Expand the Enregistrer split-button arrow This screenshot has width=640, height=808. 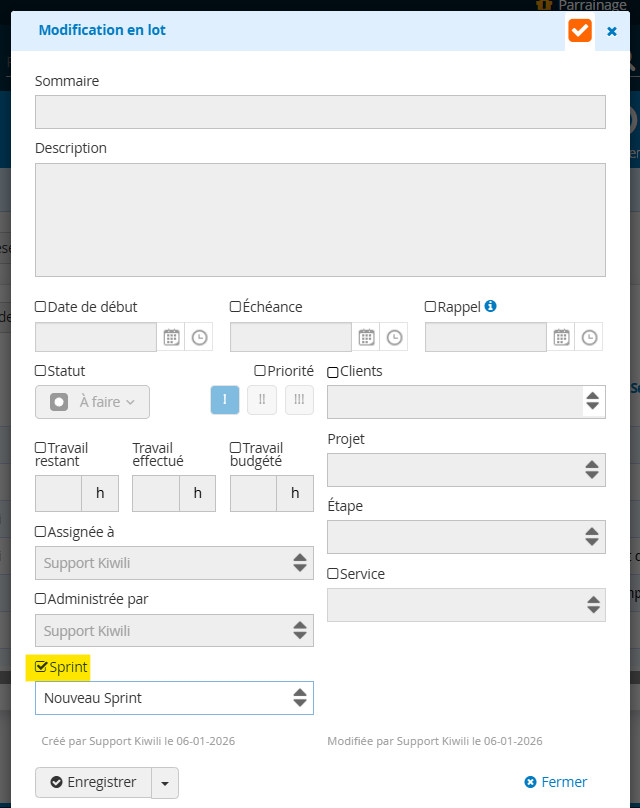click(x=165, y=782)
